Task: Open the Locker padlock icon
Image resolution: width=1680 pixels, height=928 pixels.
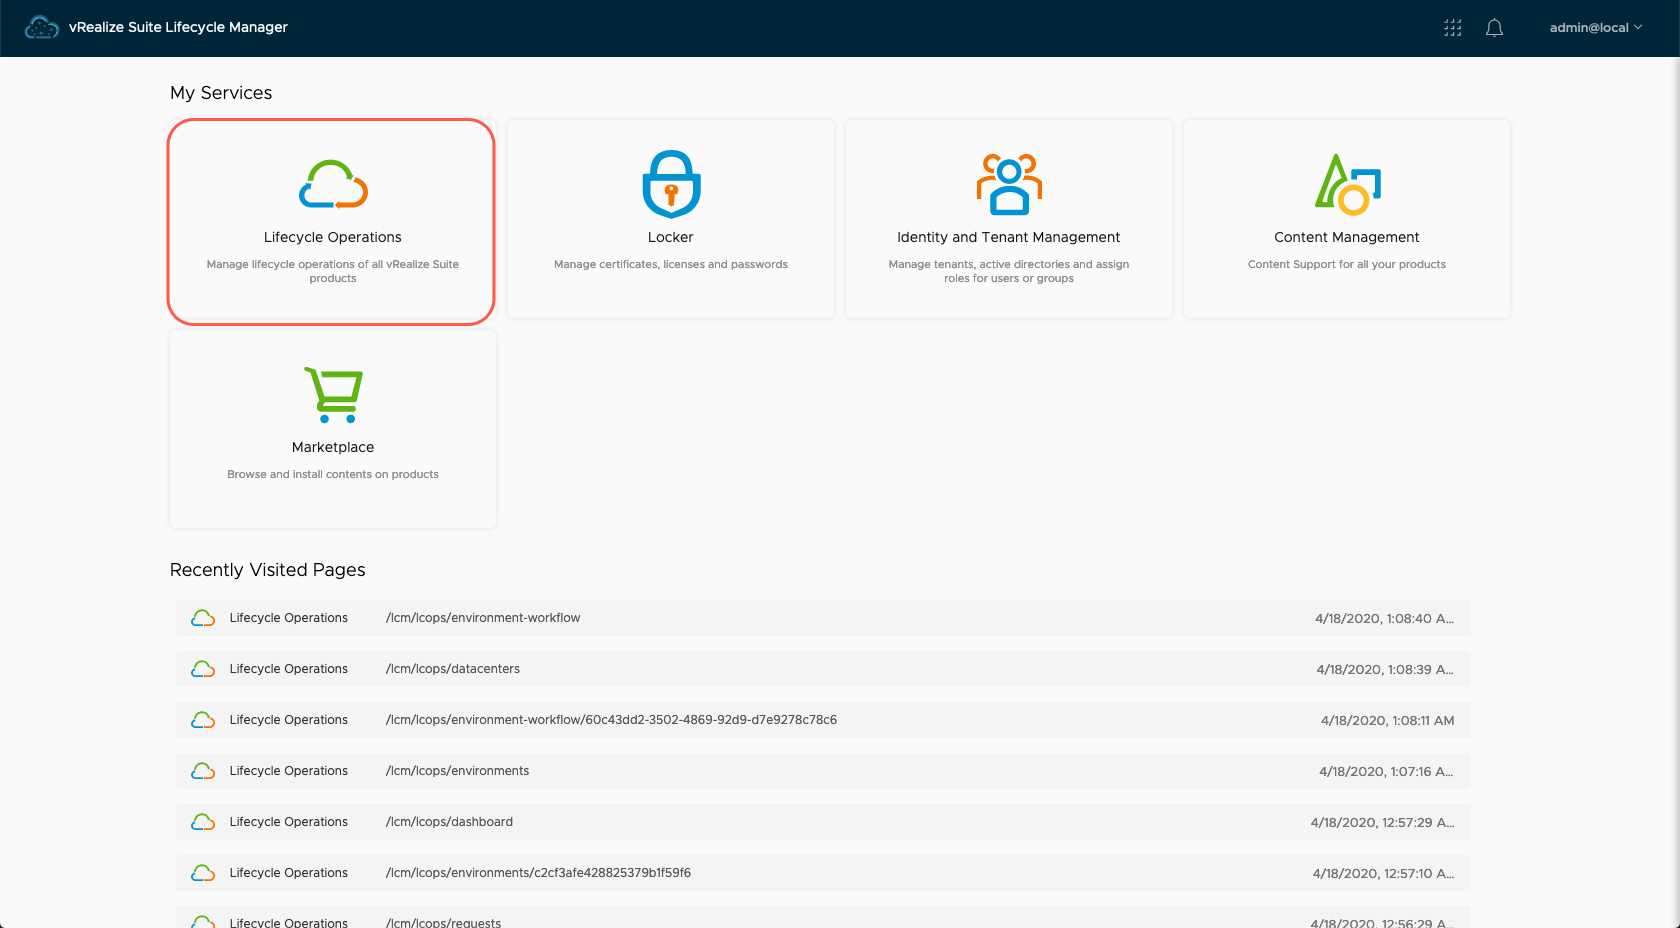Action: (671, 184)
